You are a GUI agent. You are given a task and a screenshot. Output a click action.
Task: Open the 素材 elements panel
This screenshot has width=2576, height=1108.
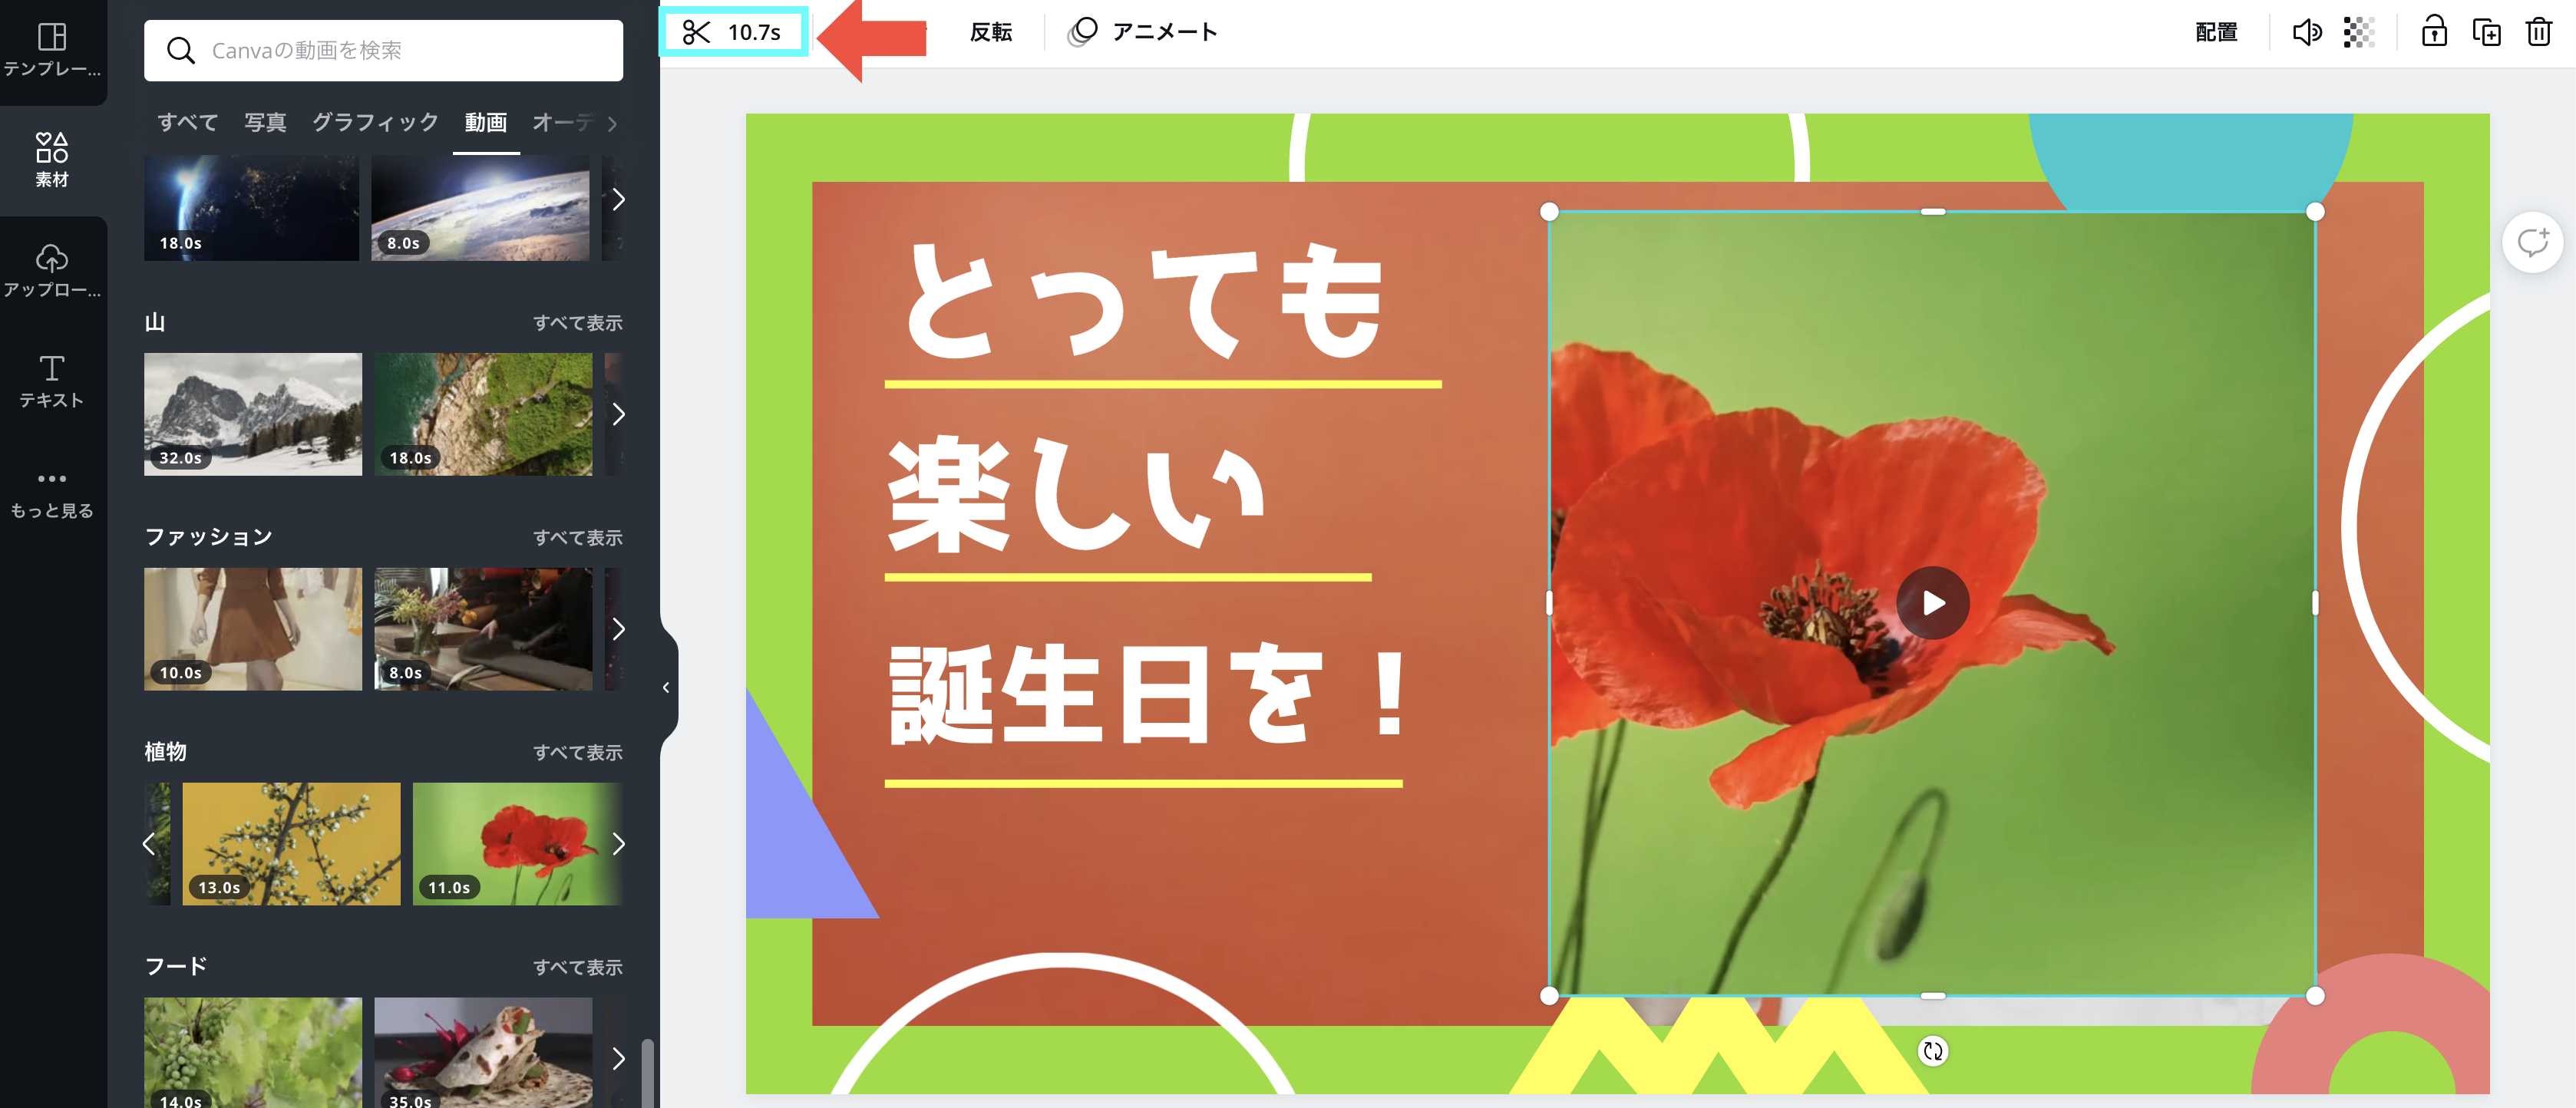(x=52, y=160)
